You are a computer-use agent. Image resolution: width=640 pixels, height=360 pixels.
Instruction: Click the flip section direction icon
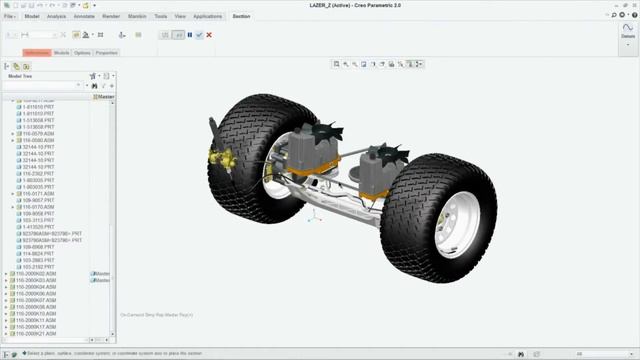click(63, 35)
